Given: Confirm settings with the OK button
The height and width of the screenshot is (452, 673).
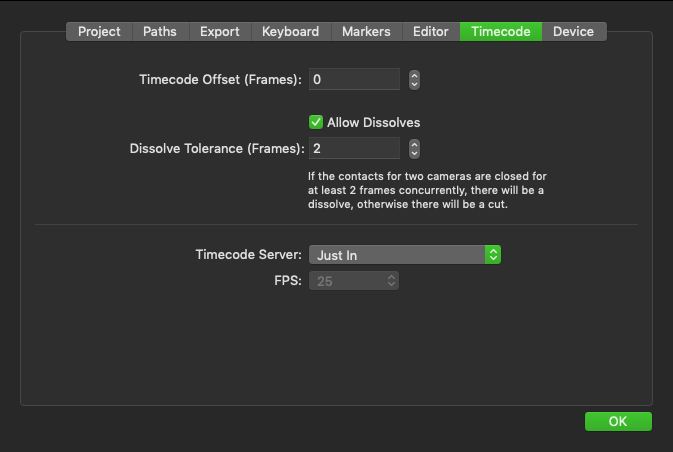Looking at the screenshot, I should click(x=618, y=422).
